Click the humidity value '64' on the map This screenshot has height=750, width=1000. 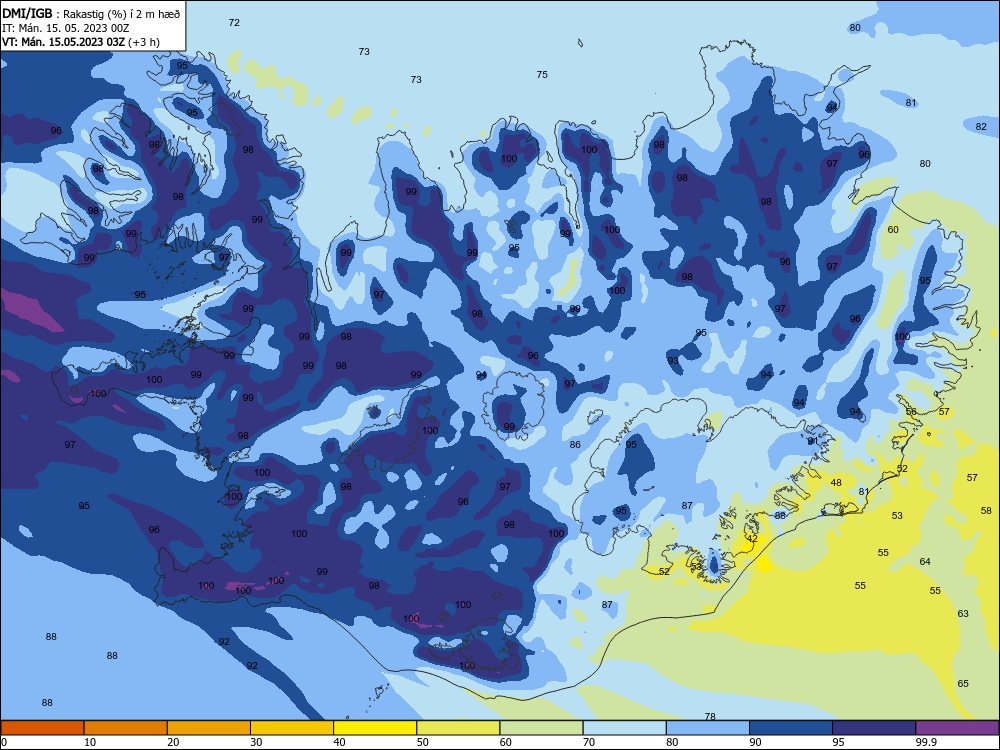pos(925,562)
